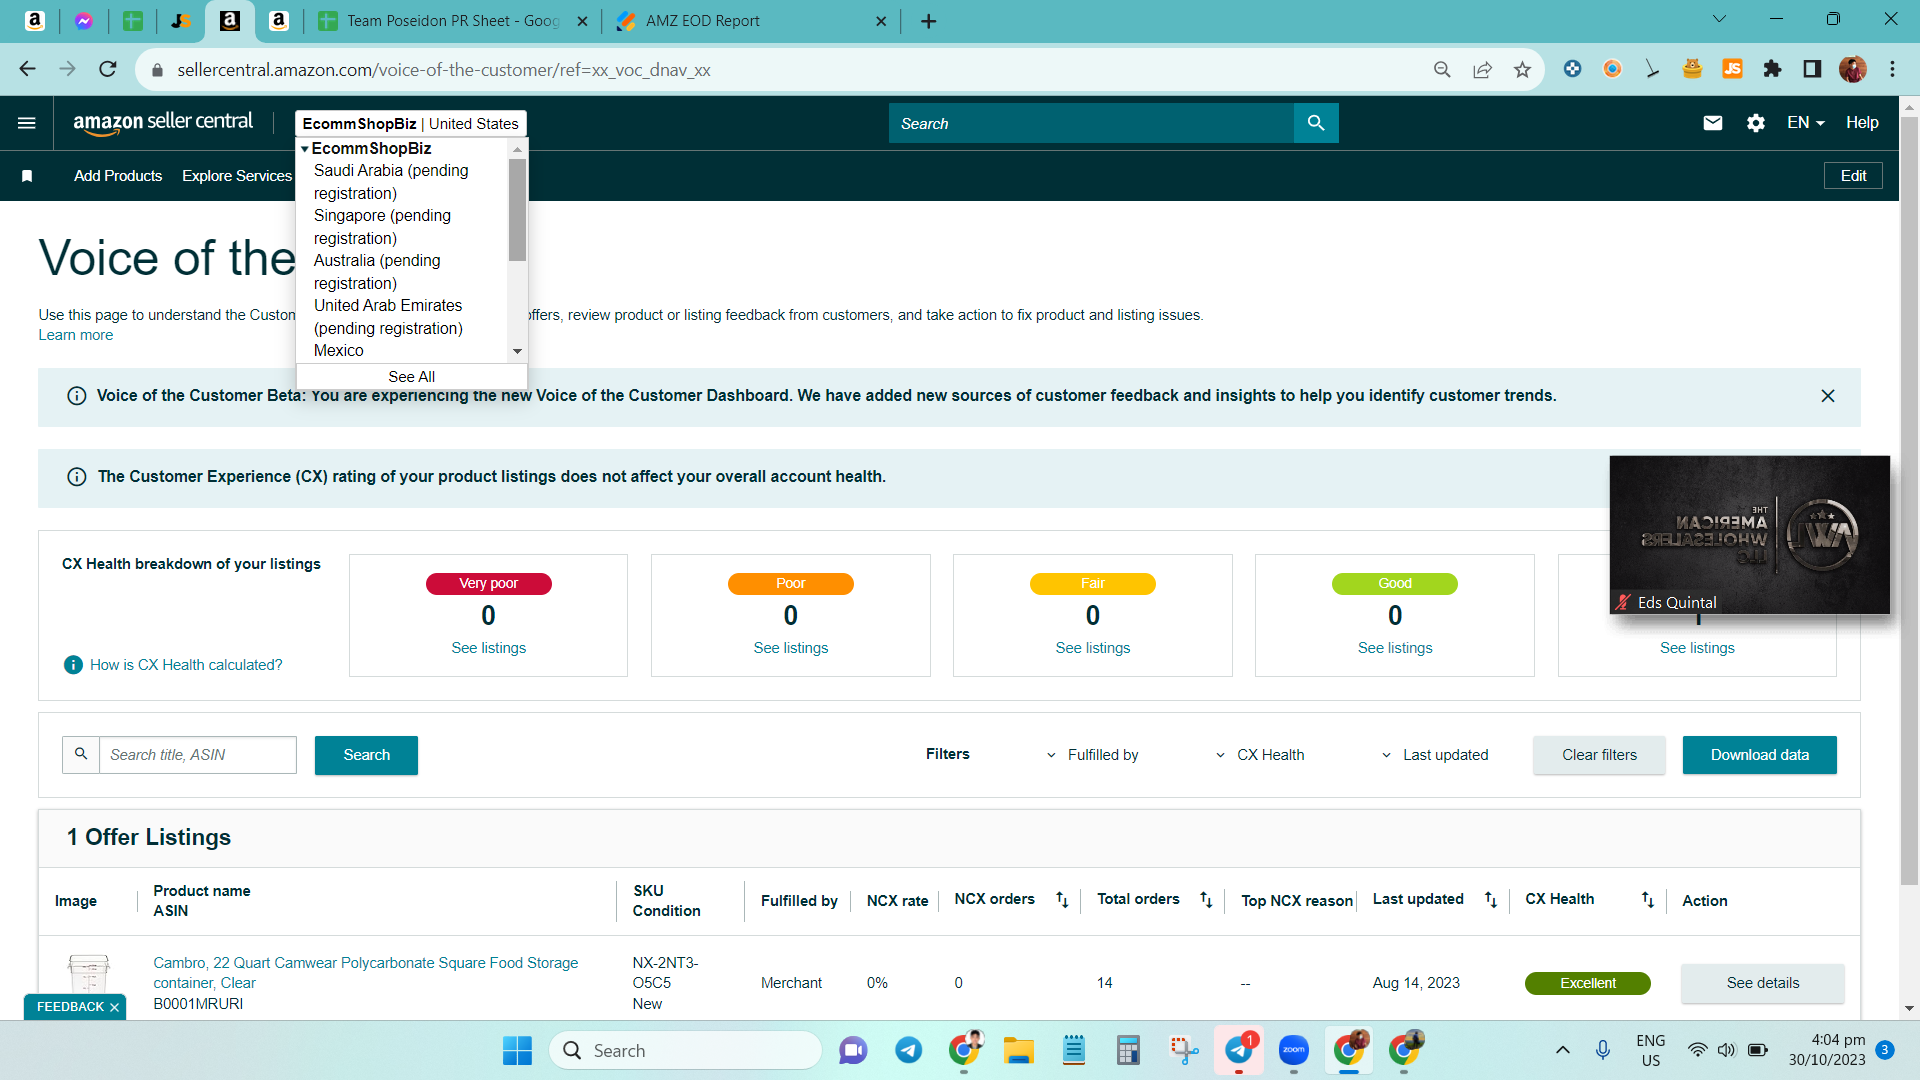The image size is (1920, 1080).
Task: Go back in browser history
Action: 27,69
